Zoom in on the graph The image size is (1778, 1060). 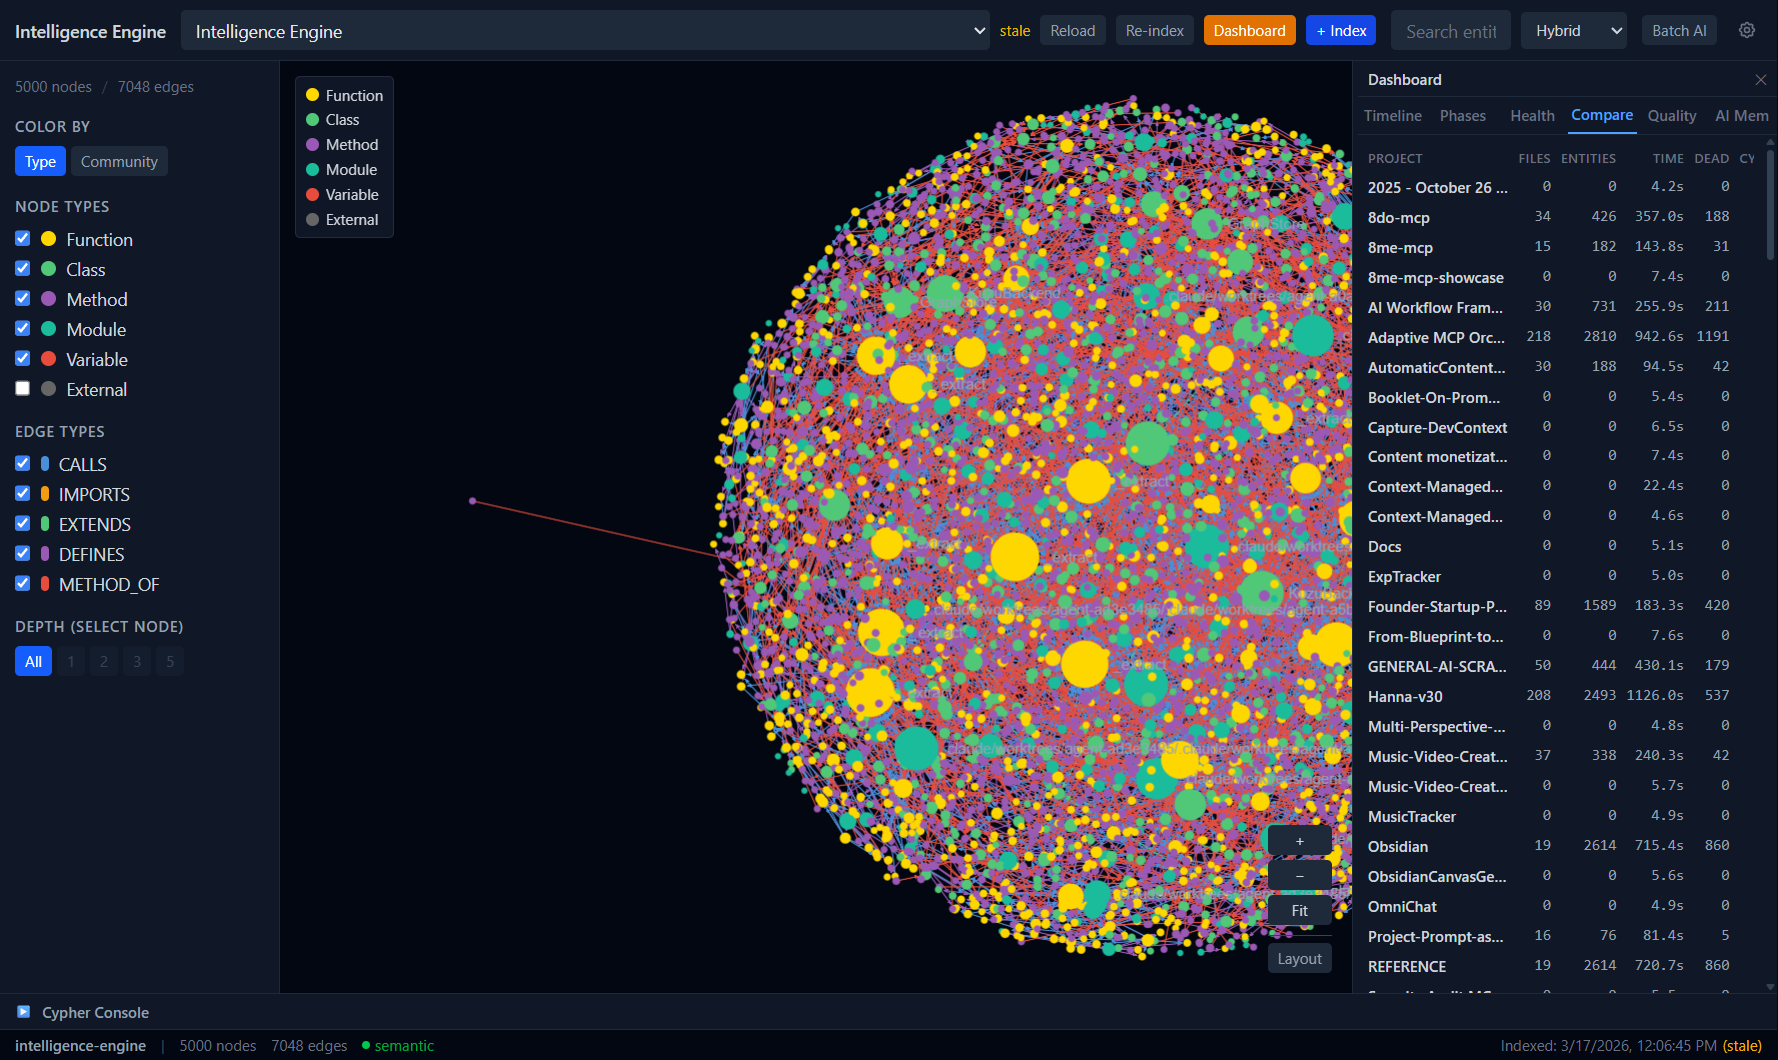1299,841
